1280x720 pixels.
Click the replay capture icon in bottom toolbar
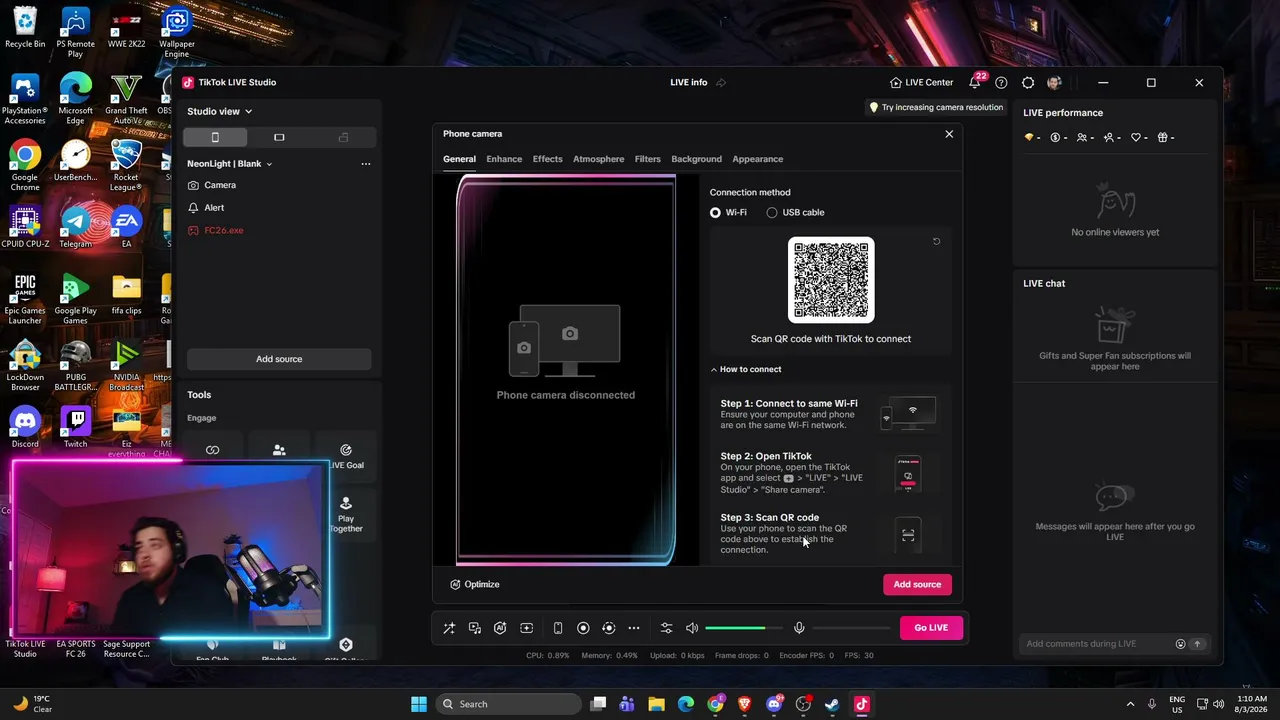click(608, 628)
